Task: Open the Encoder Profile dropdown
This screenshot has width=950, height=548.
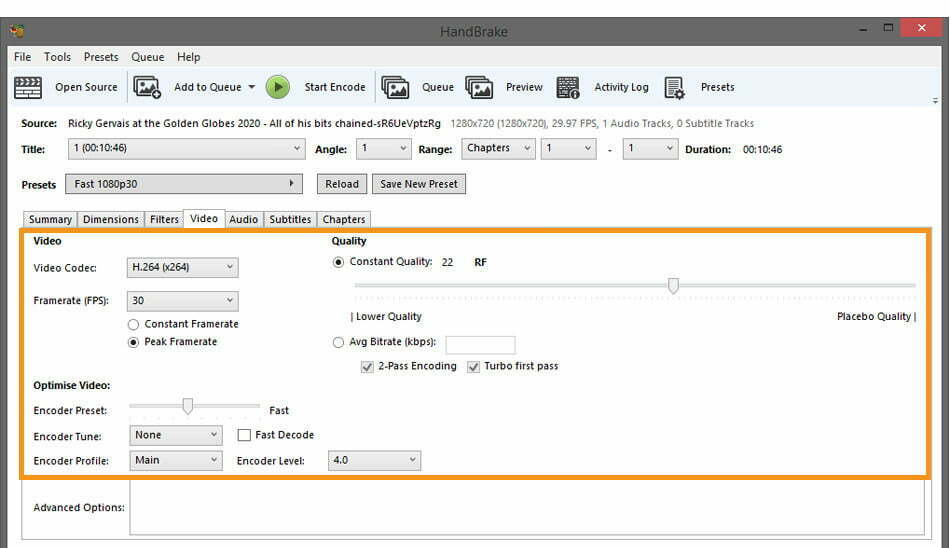Action: tap(176, 461)
